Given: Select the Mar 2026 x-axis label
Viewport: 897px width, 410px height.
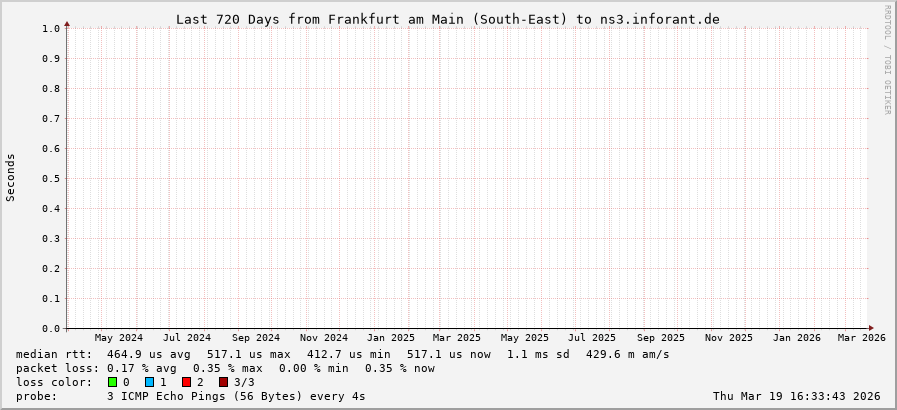Looking at the screenshot, I should 861,338.
